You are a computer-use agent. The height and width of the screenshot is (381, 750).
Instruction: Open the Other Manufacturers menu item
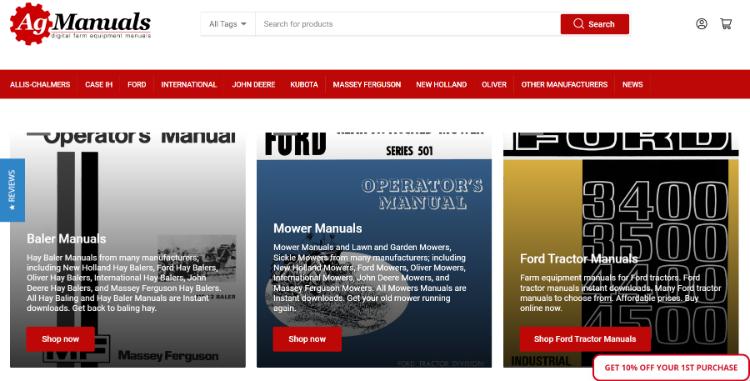pos(564,85)
